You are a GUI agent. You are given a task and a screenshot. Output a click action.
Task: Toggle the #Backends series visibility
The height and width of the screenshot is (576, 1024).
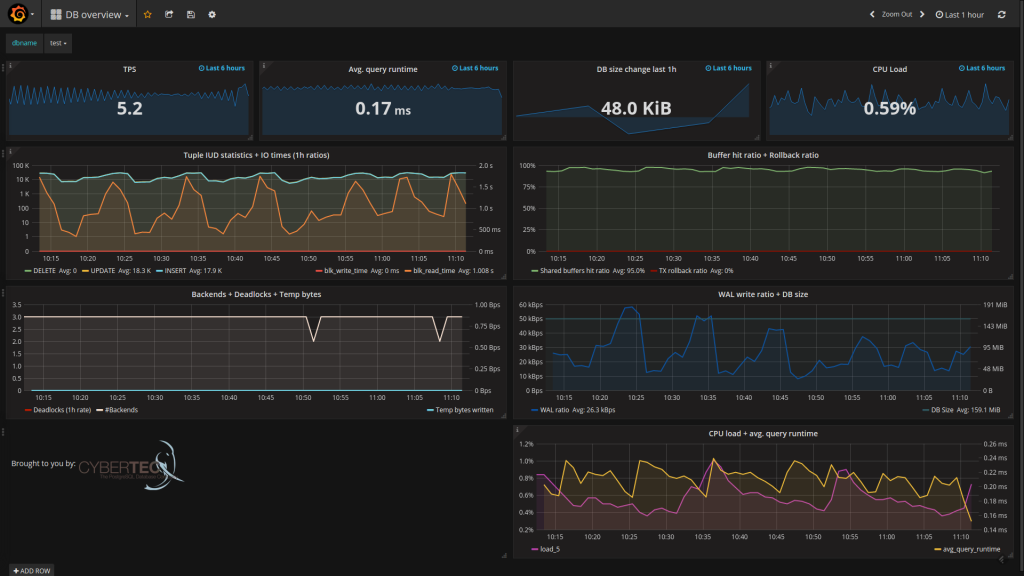118,410
